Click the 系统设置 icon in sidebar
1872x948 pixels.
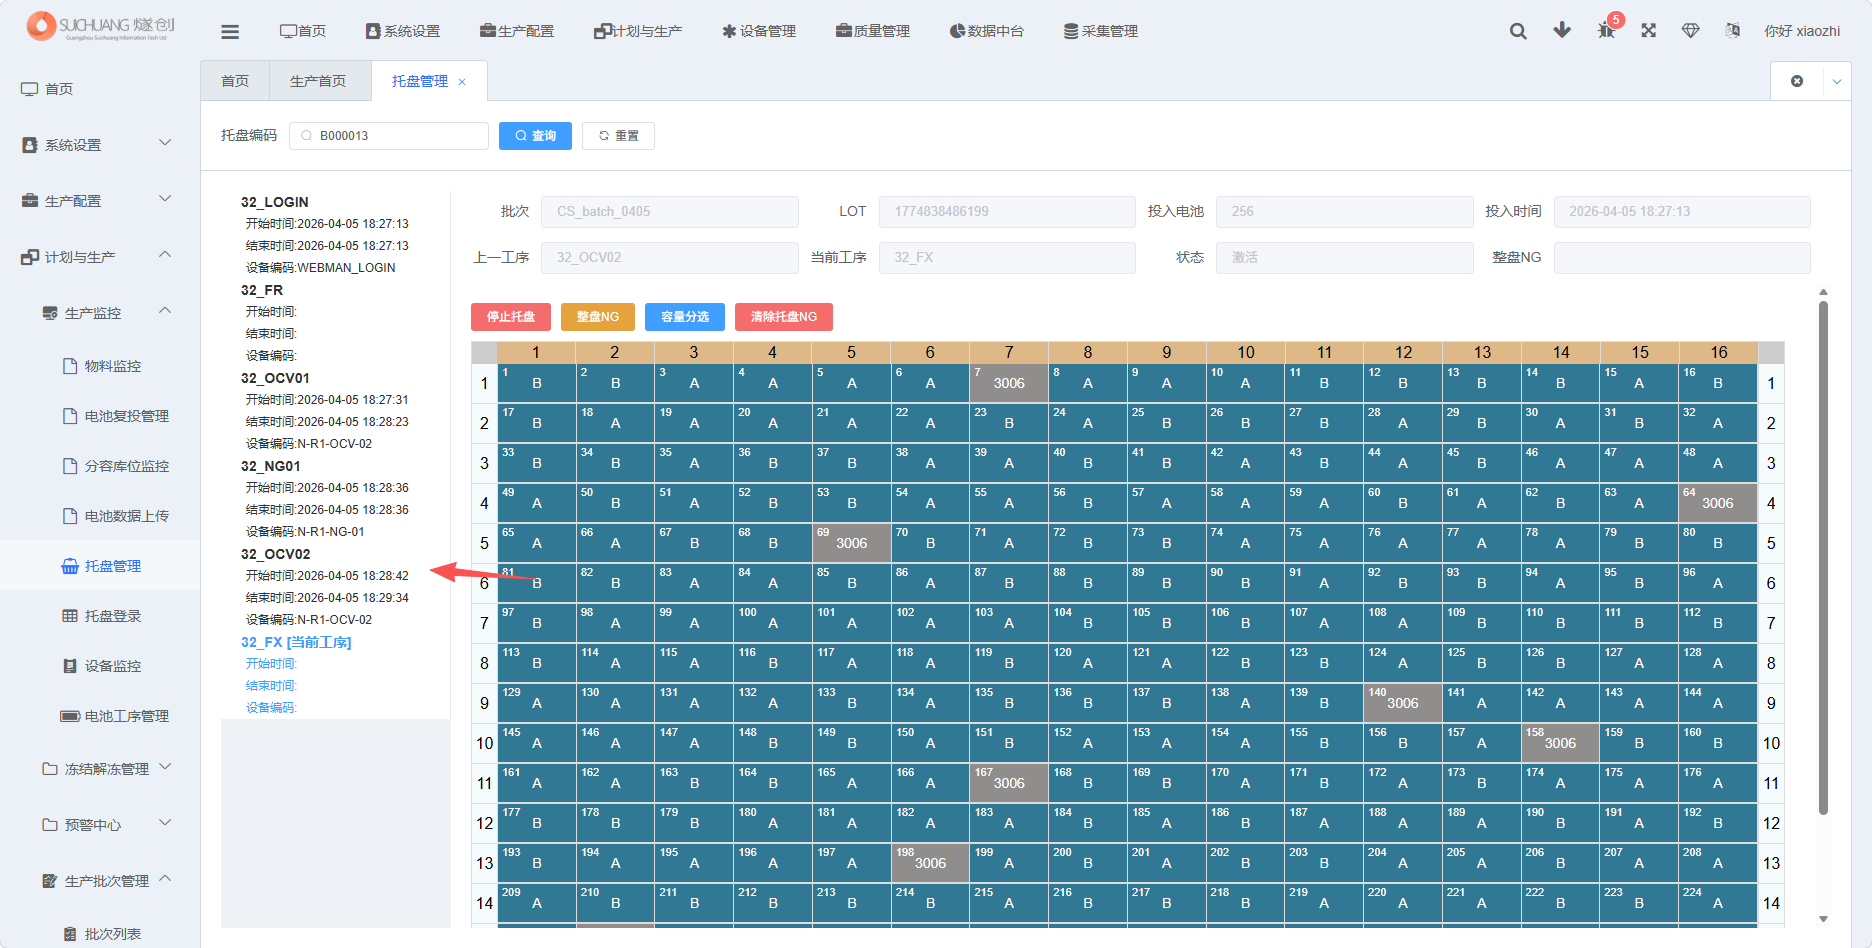pyautogui.click(x=30, y=145)
